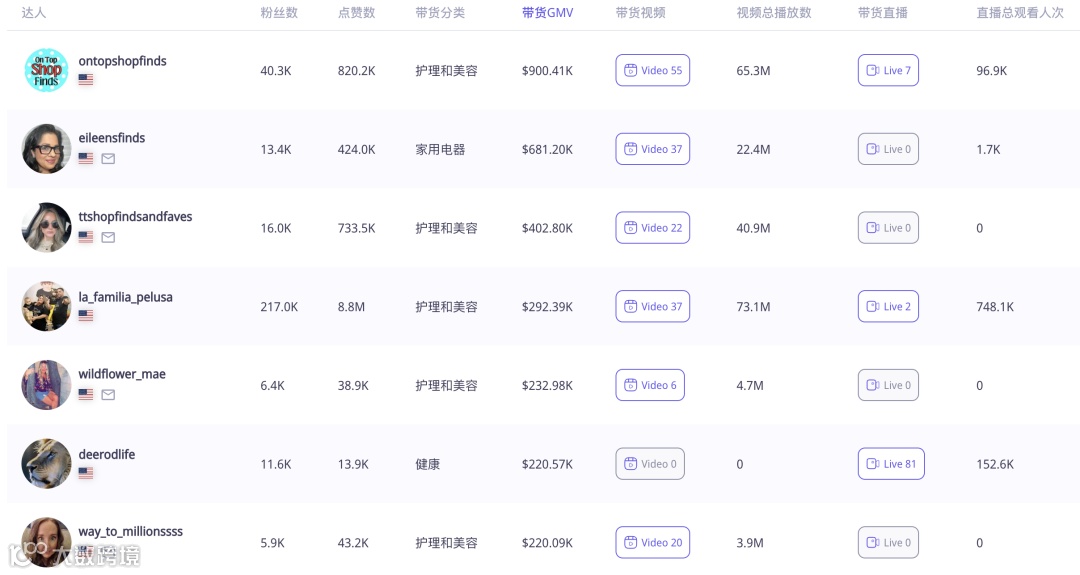View Live 81 streams of deerodlife
The image size is (1080, 575).
[x=891, y=463]
